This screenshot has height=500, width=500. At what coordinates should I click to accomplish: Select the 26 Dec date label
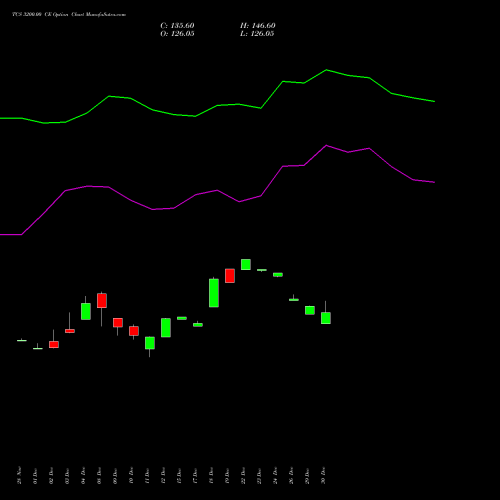click(x=291, y=475)
